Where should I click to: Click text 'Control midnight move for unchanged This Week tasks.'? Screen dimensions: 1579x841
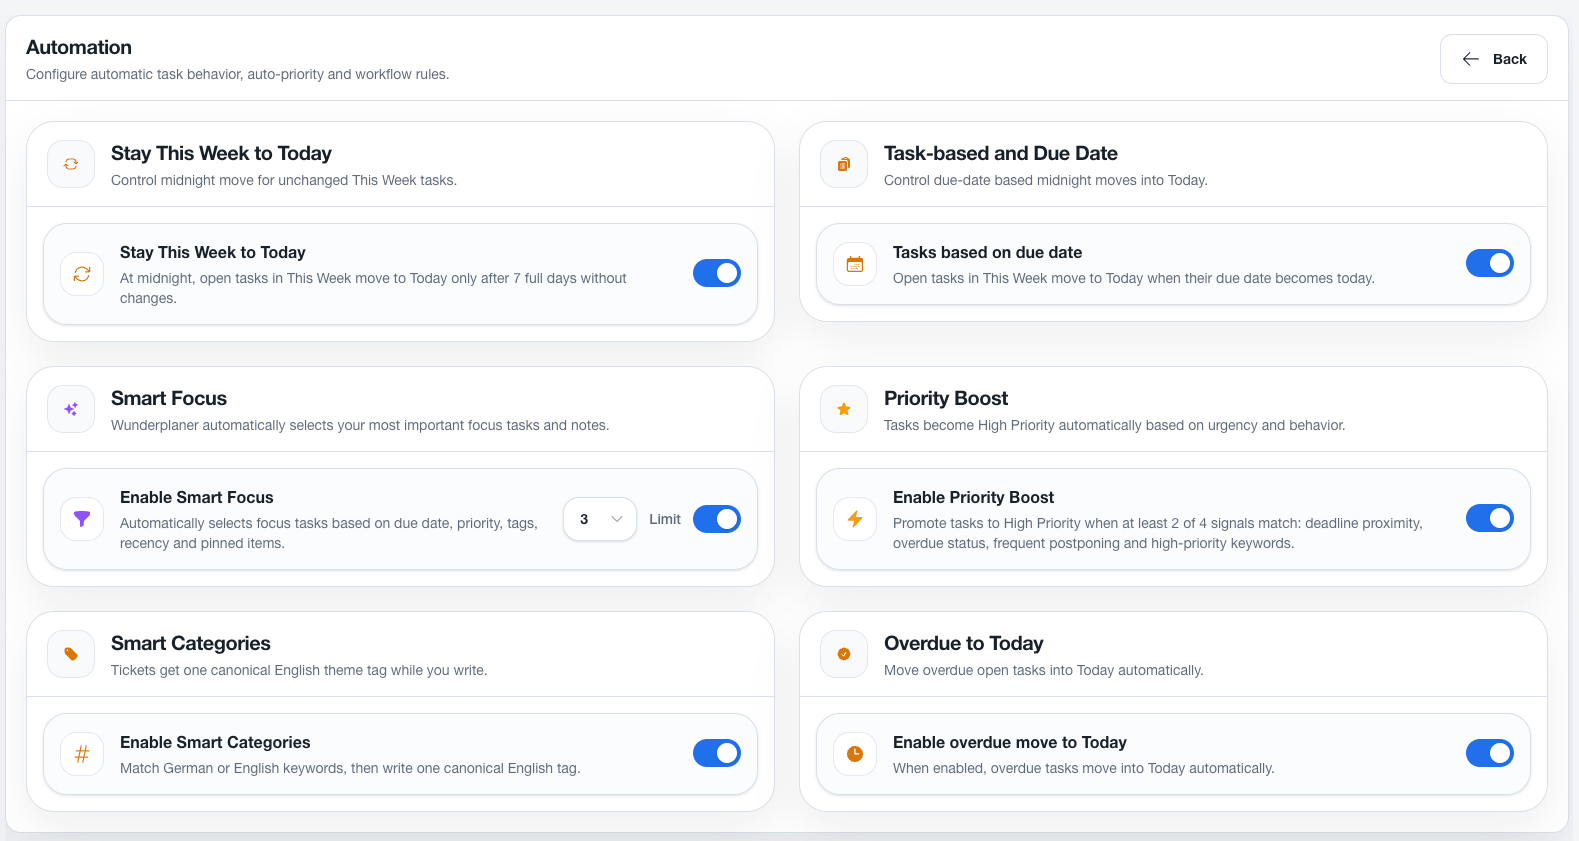pyautogui.click(x=284, y=180)
